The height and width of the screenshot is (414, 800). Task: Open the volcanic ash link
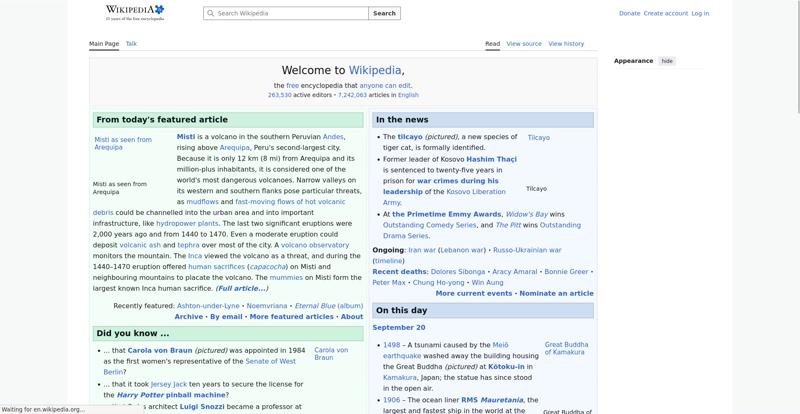(x=140, y=245)
